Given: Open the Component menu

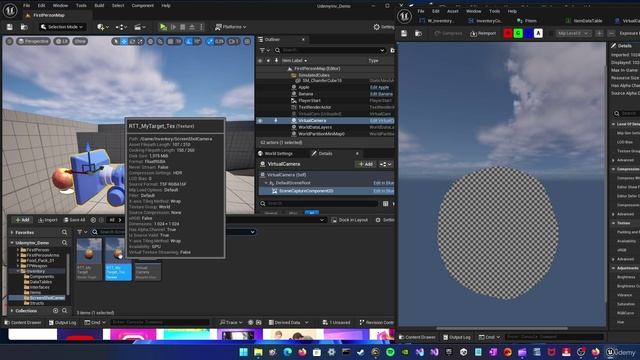Looking at the screenshot, I should [x=142, y=6].
